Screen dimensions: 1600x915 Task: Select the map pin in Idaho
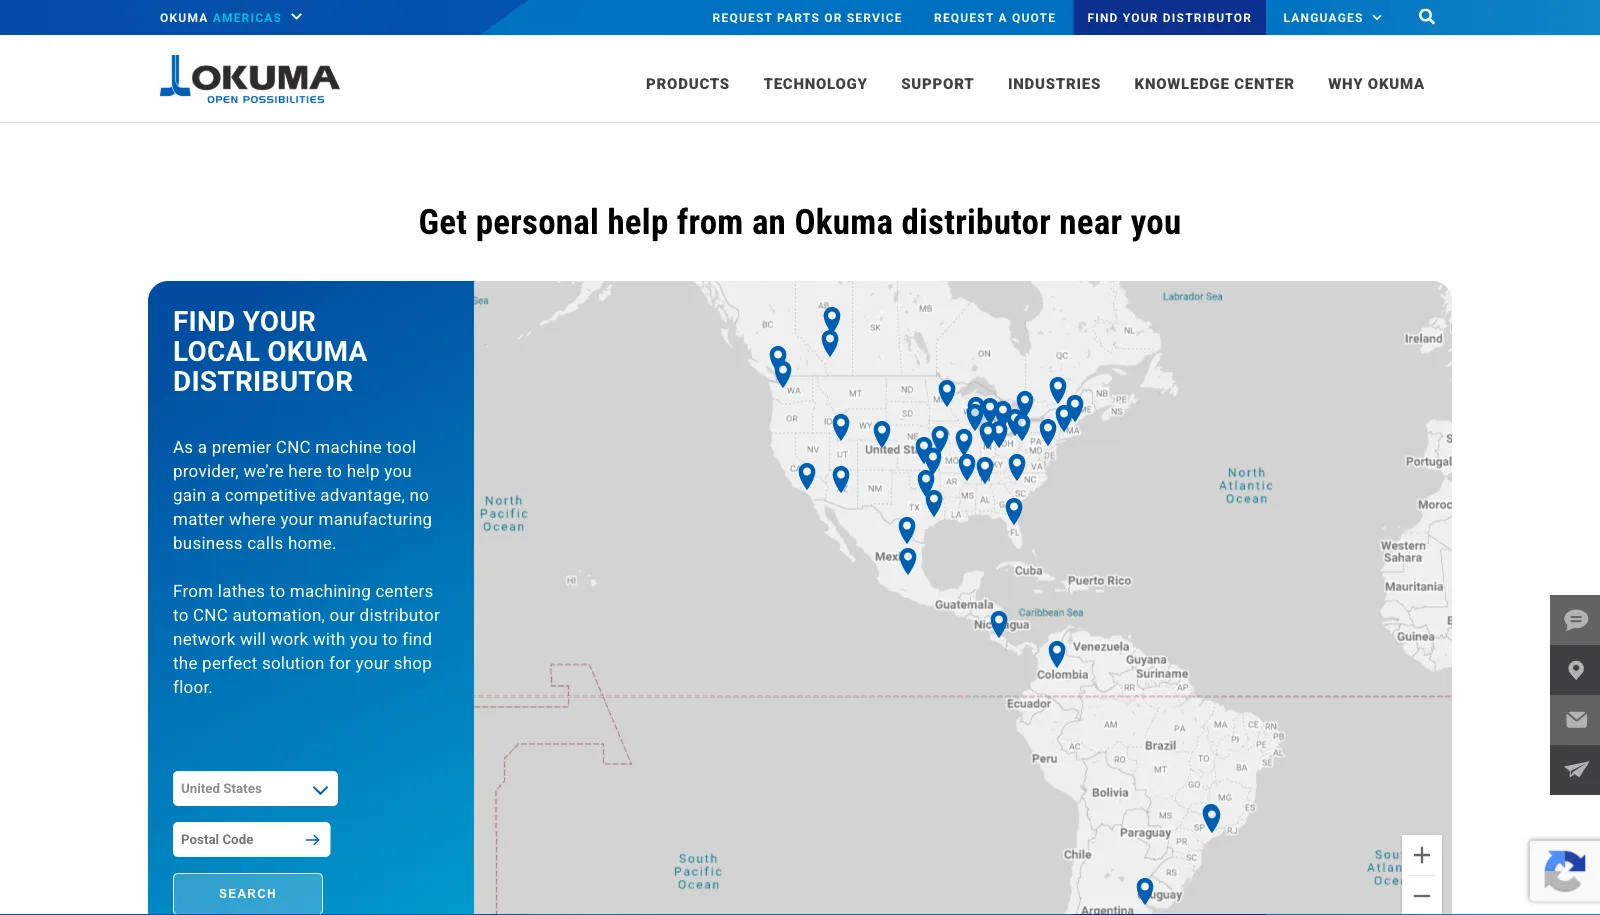pyautogui.click(x=841, y=427)
